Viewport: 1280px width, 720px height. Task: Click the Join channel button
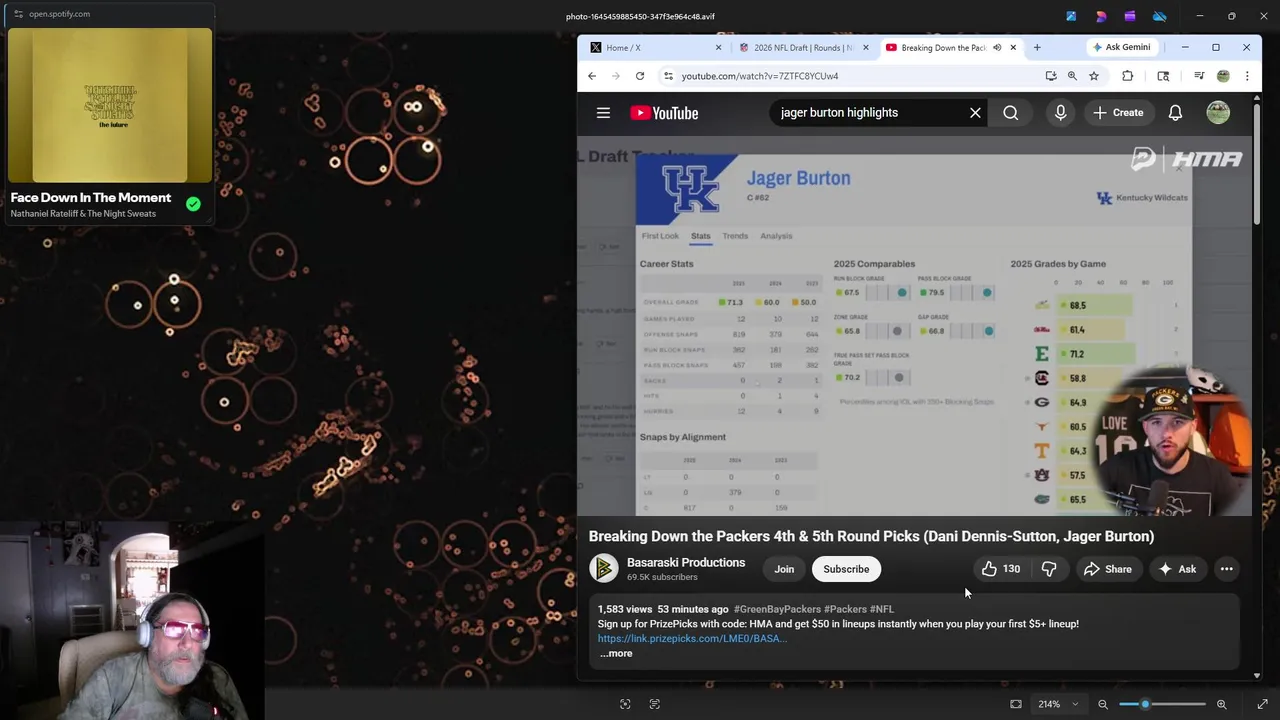784,569
